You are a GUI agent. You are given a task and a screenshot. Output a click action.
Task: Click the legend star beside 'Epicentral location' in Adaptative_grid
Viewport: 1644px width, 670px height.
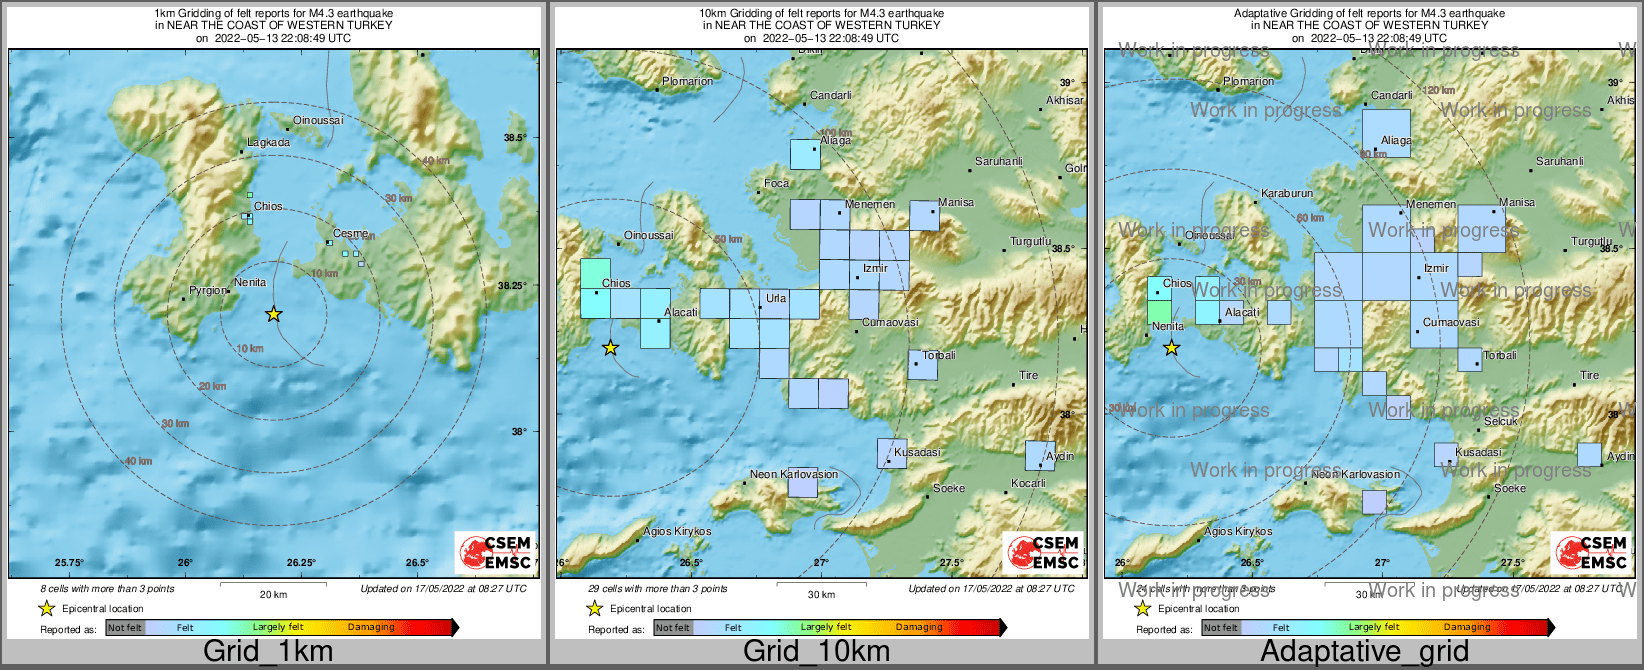[1142, 608]
